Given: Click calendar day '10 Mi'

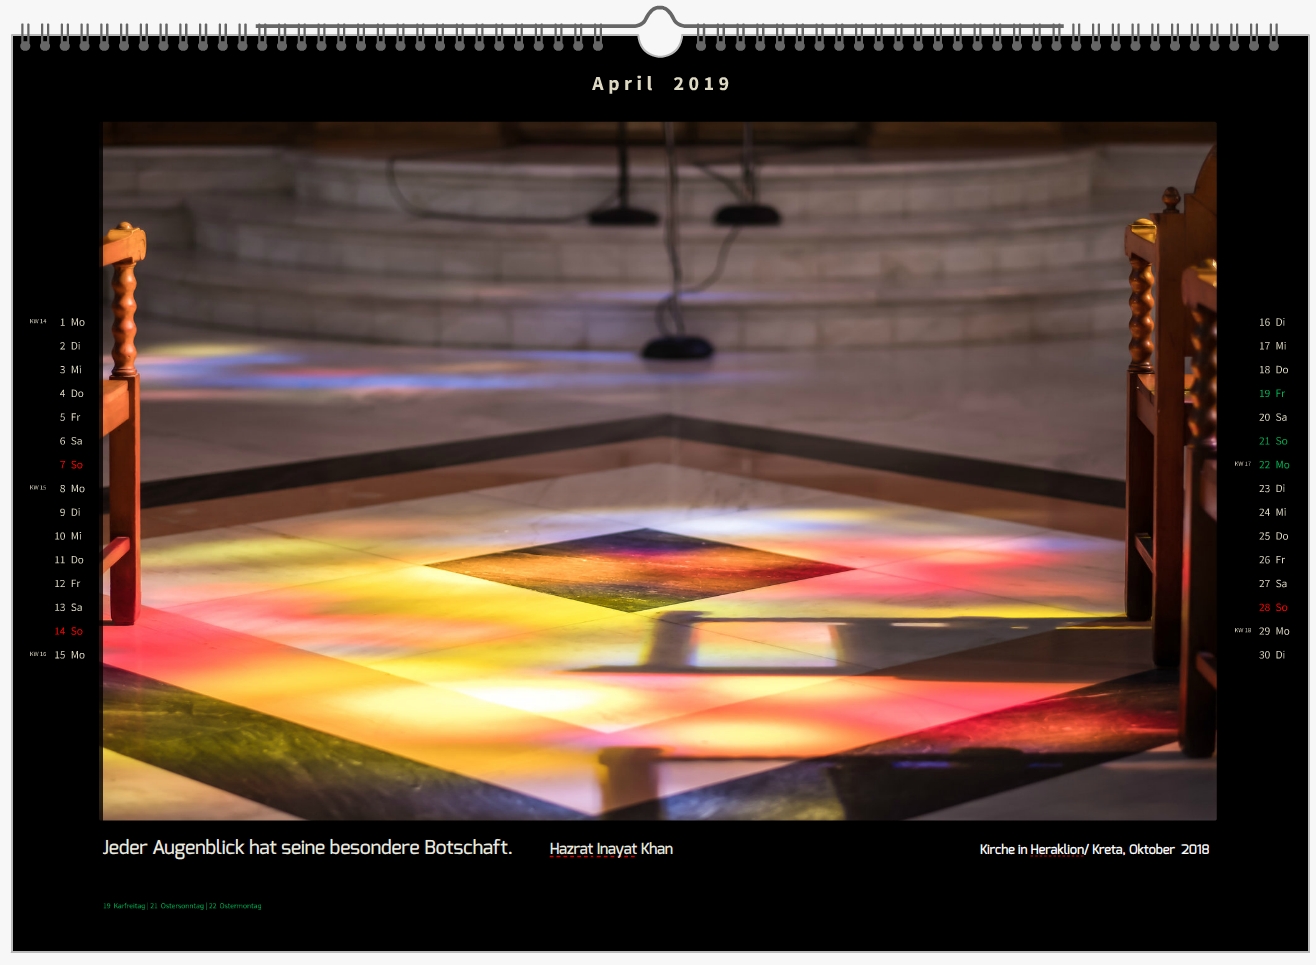Looking at the screenshot, I should pyautogui.click(x=68, y=536).
